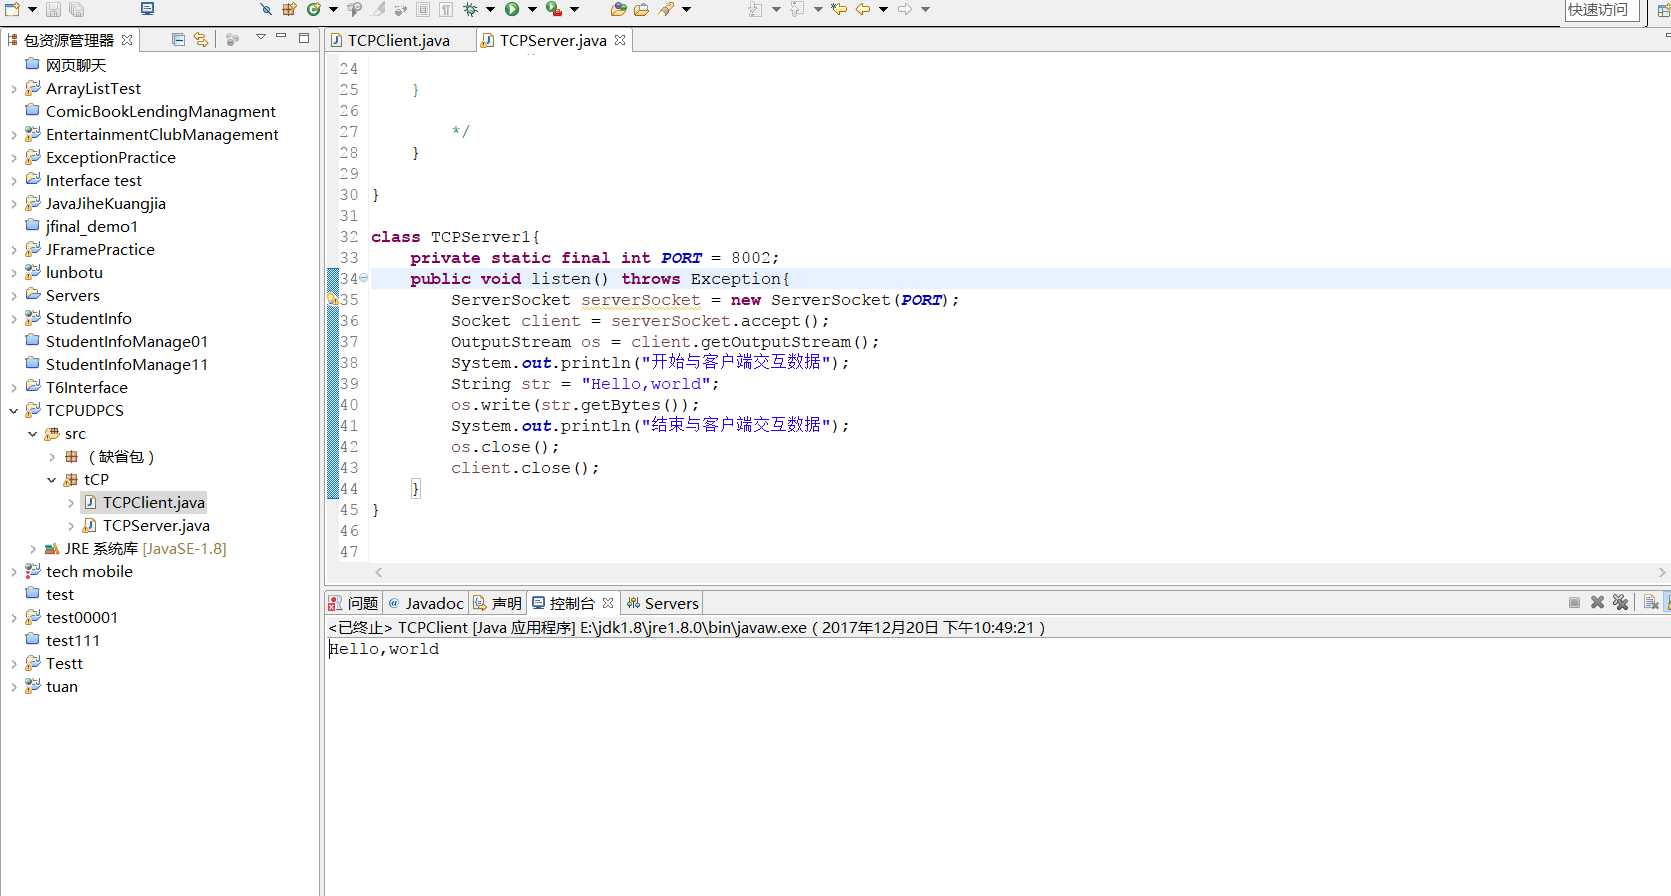
Task: Open the Javadoc tab
Action: pos(426,603)
